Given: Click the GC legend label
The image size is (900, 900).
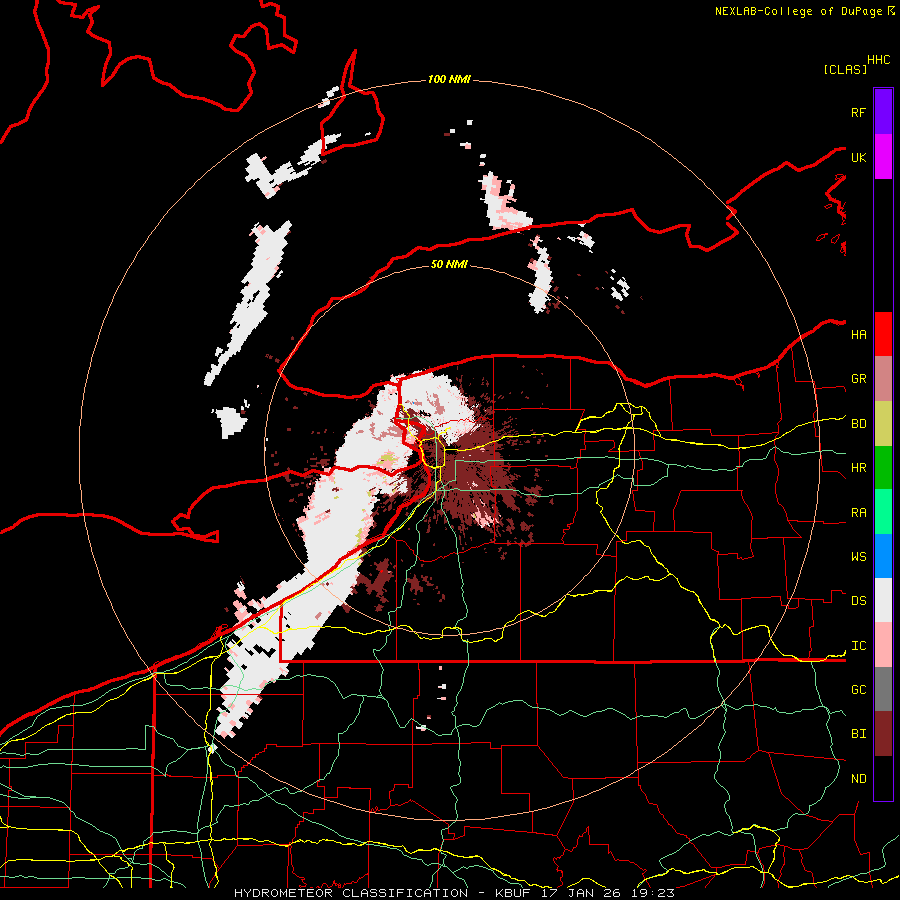Looking at the screenshot, I should 858,690.
